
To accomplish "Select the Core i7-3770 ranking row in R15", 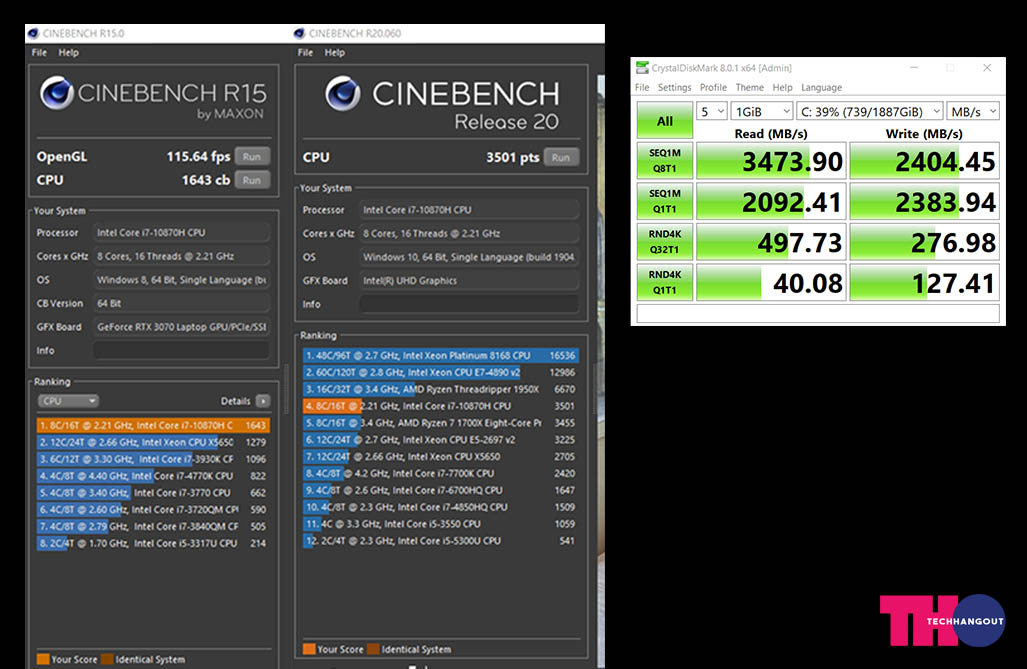I will (153, 493).
